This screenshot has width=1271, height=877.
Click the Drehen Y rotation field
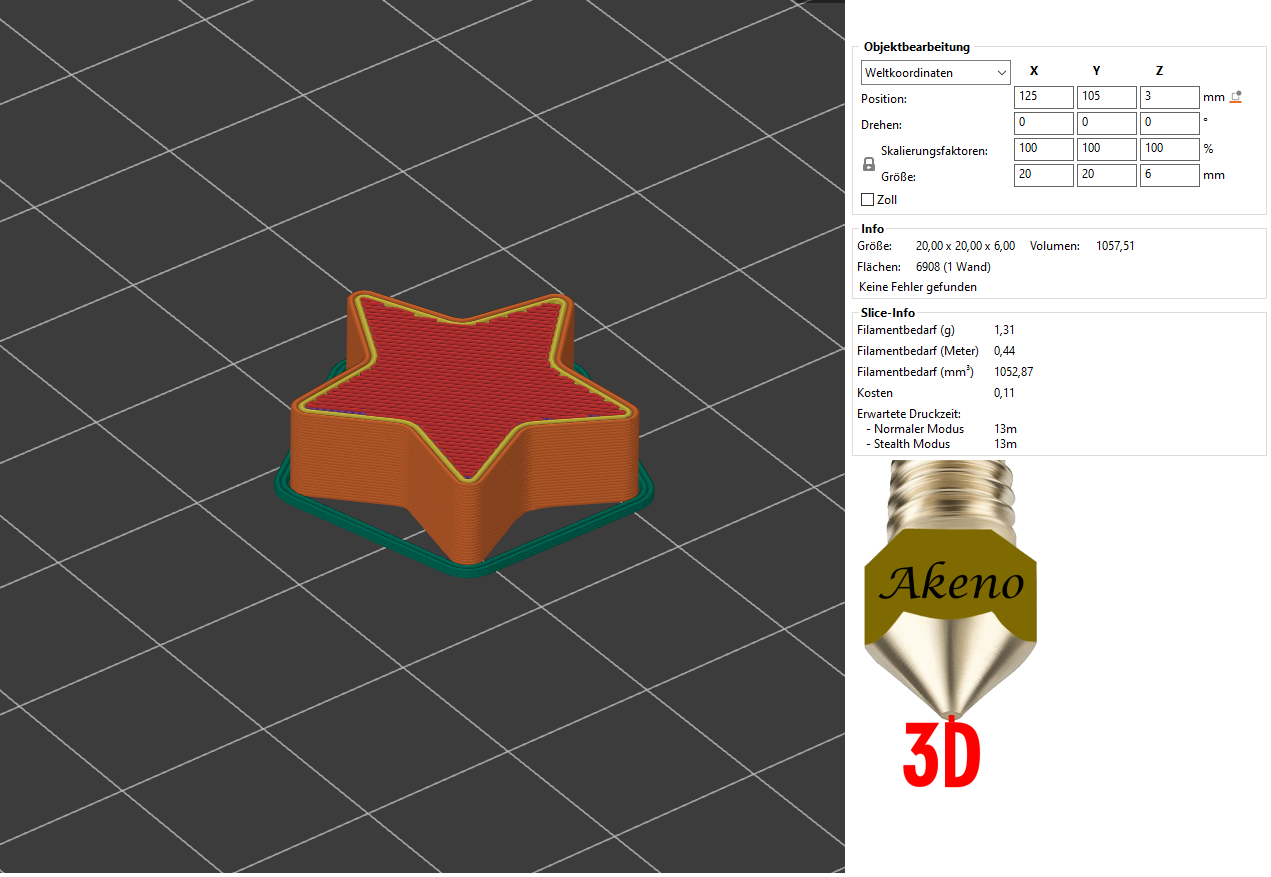click(x=1106, y=124)
